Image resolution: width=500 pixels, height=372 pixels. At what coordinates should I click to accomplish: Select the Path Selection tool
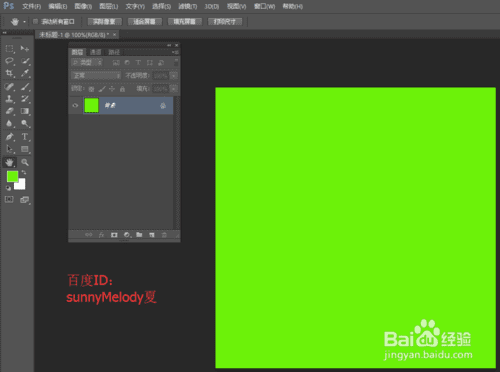point(9,149)
